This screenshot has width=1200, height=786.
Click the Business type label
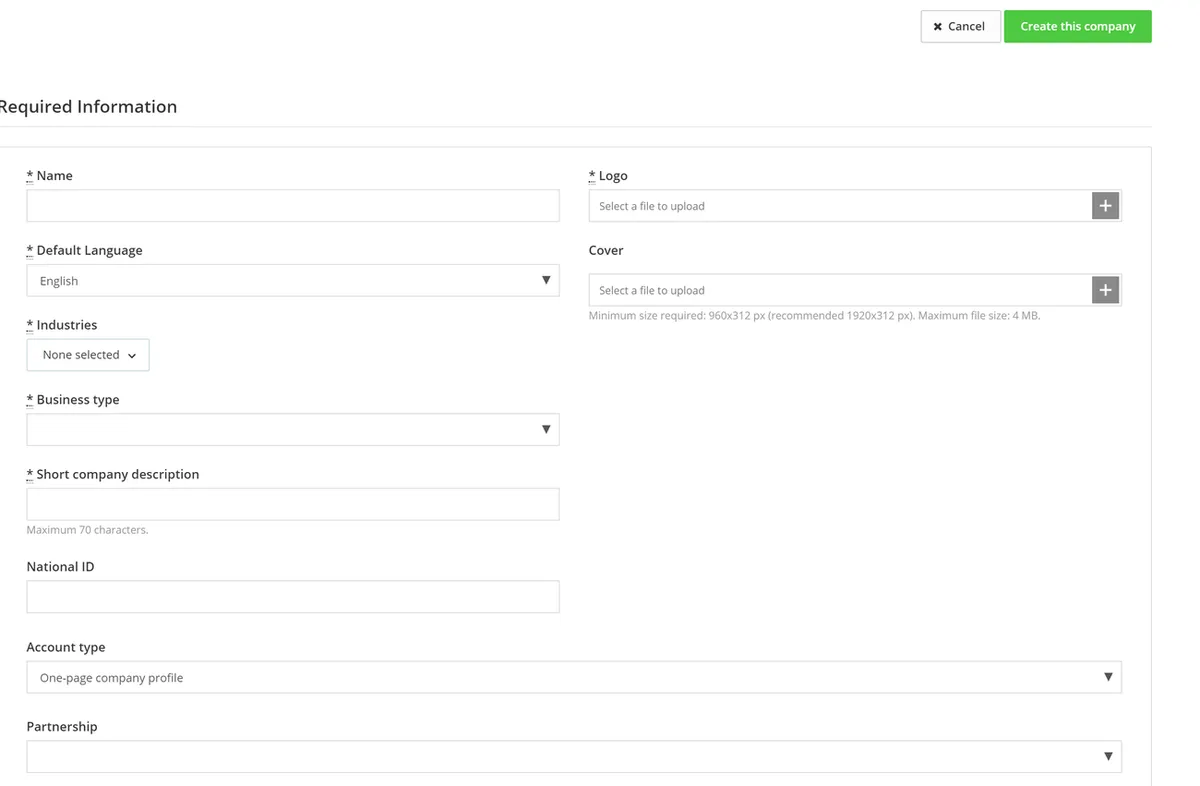tap(73, 400)
